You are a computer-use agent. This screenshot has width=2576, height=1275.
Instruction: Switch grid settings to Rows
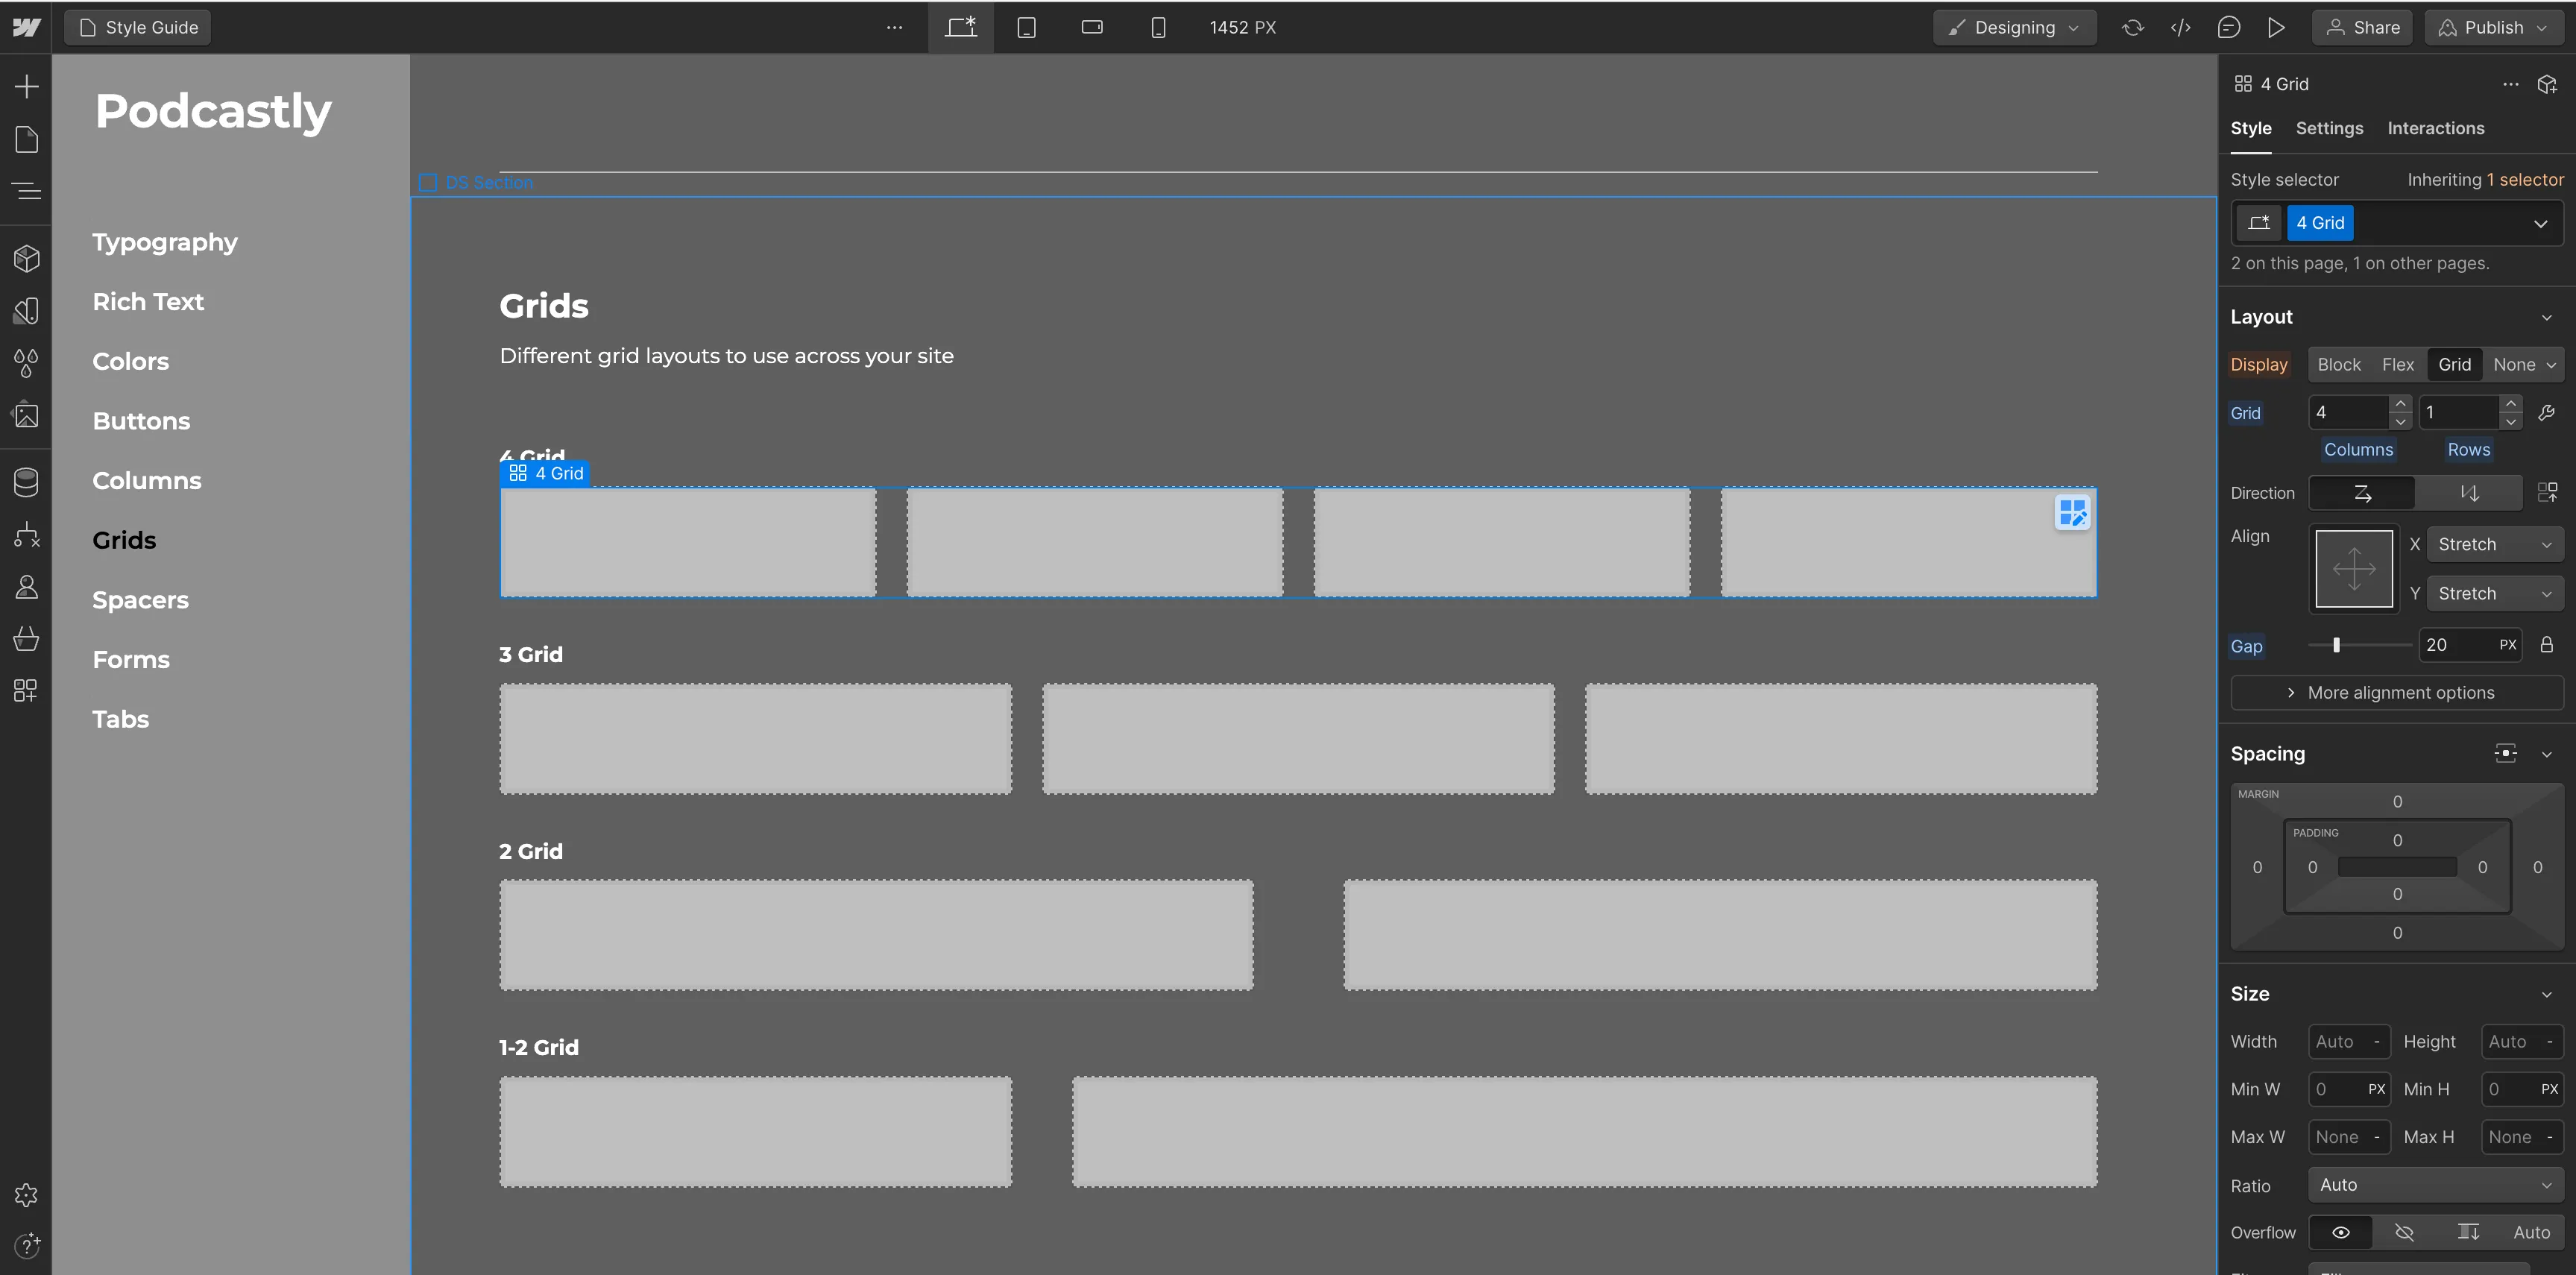point(2467,449)
